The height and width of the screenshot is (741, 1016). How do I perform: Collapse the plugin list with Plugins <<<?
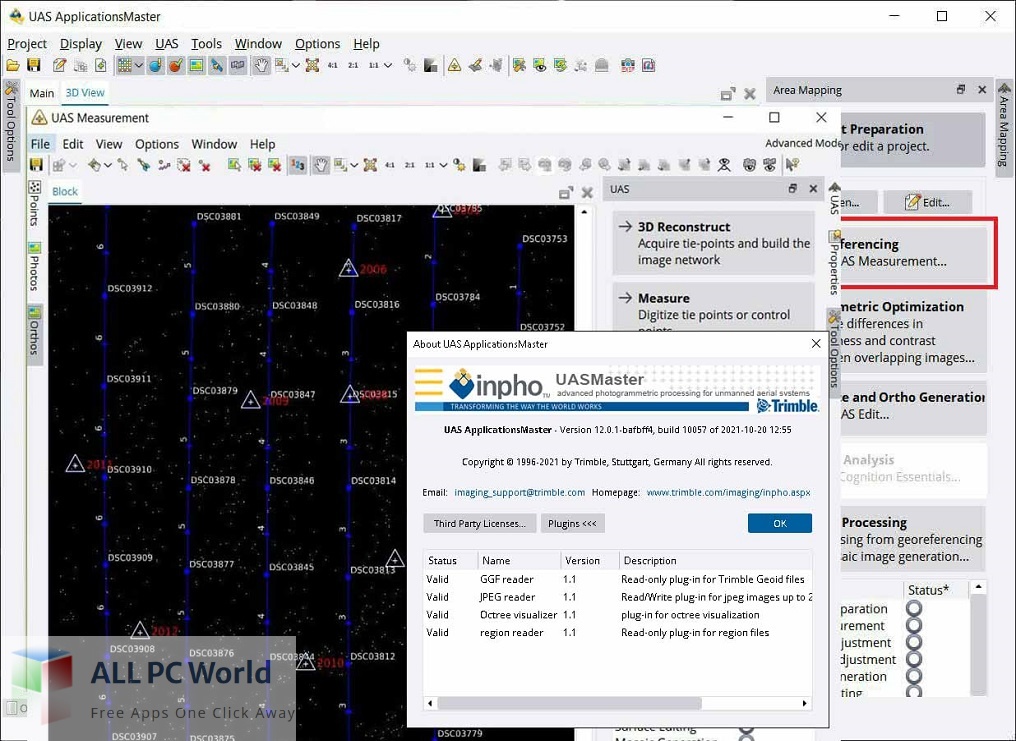pyautogui.click(x=572, y=523)
